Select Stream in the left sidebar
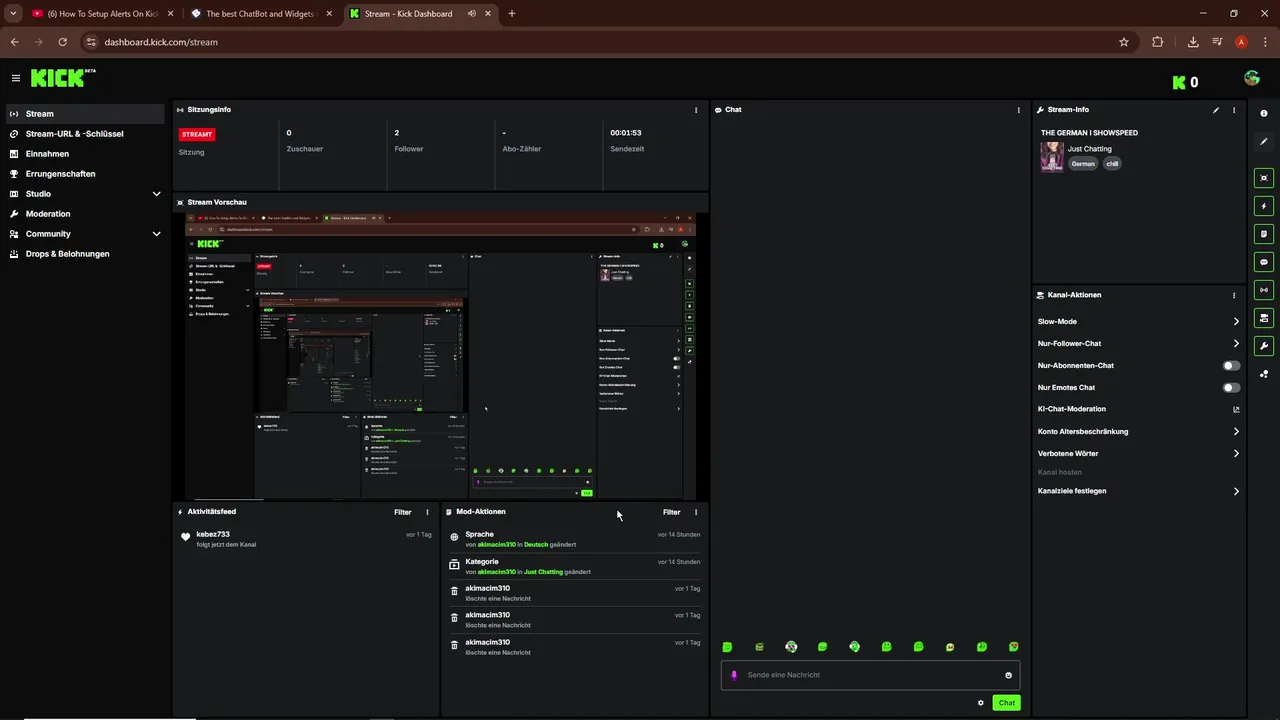The height and width of the screenshot is (720, 1280). [x=85, y=114]
